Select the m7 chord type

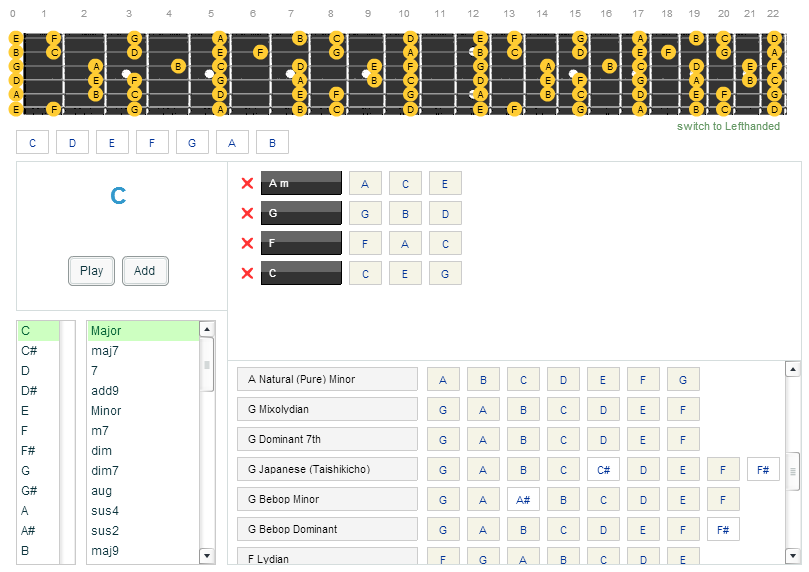coord(143,431)
